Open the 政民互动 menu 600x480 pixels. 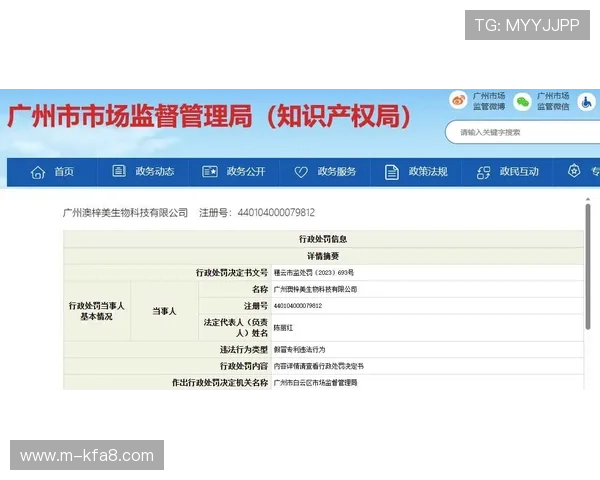tap(519, 171)
